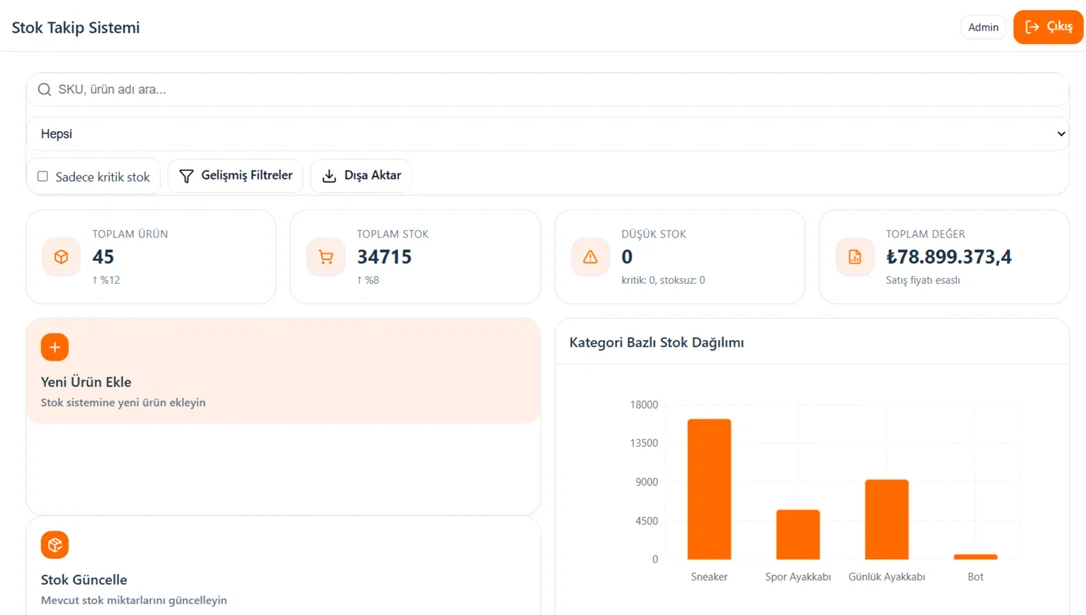Click the Spor Ayakkabı bar in chart
Viewport: 1086px width, 615px height.
(798, 535)
